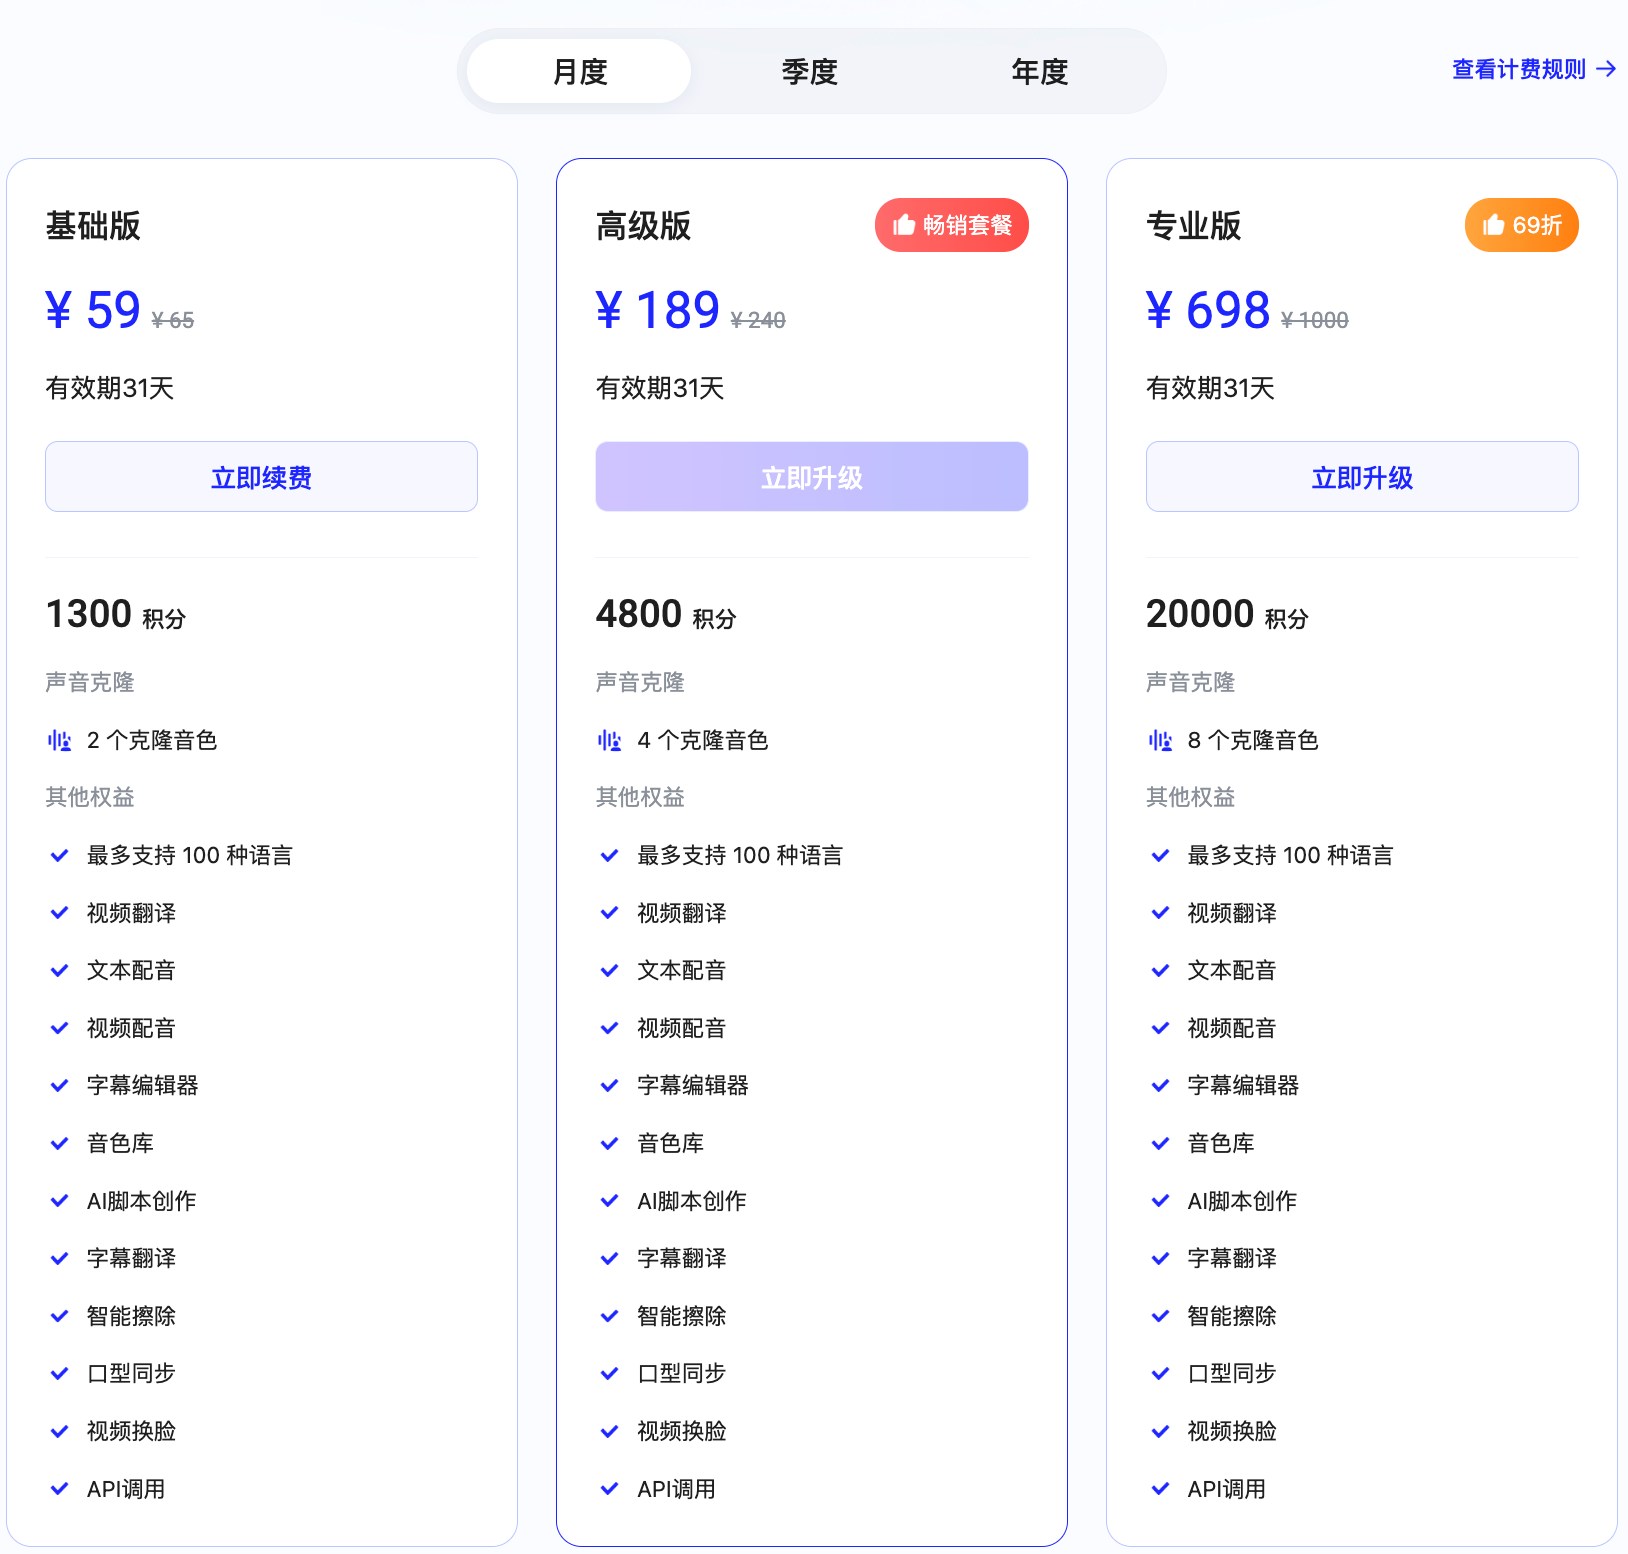Switch to the 季度 billing tab
1628x1554 pixels.
[809, 71]
